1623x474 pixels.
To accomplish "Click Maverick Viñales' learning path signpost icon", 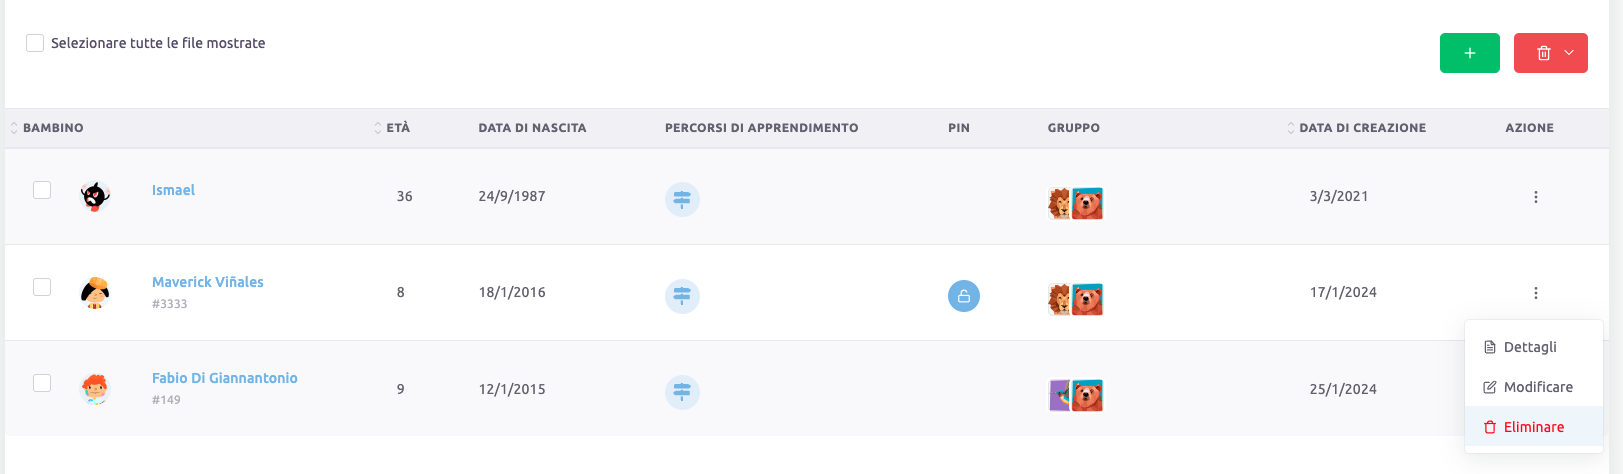I will (x=682, y=296).
